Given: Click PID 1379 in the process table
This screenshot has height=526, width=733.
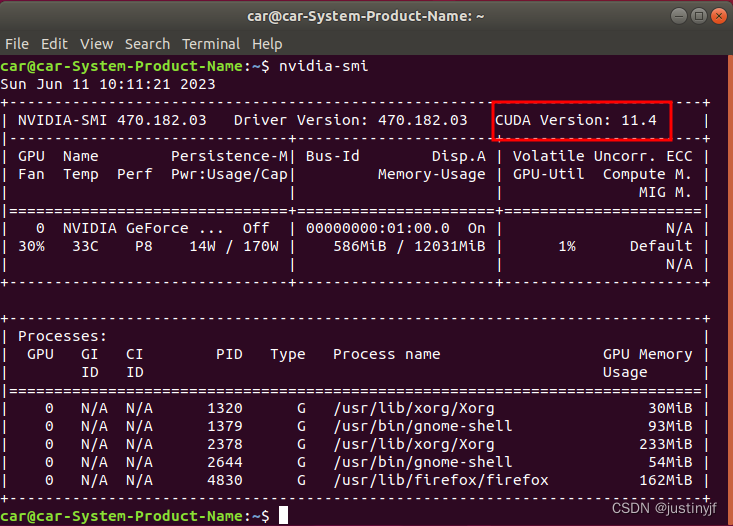Looking at the screenshot, I should point(225,426).
